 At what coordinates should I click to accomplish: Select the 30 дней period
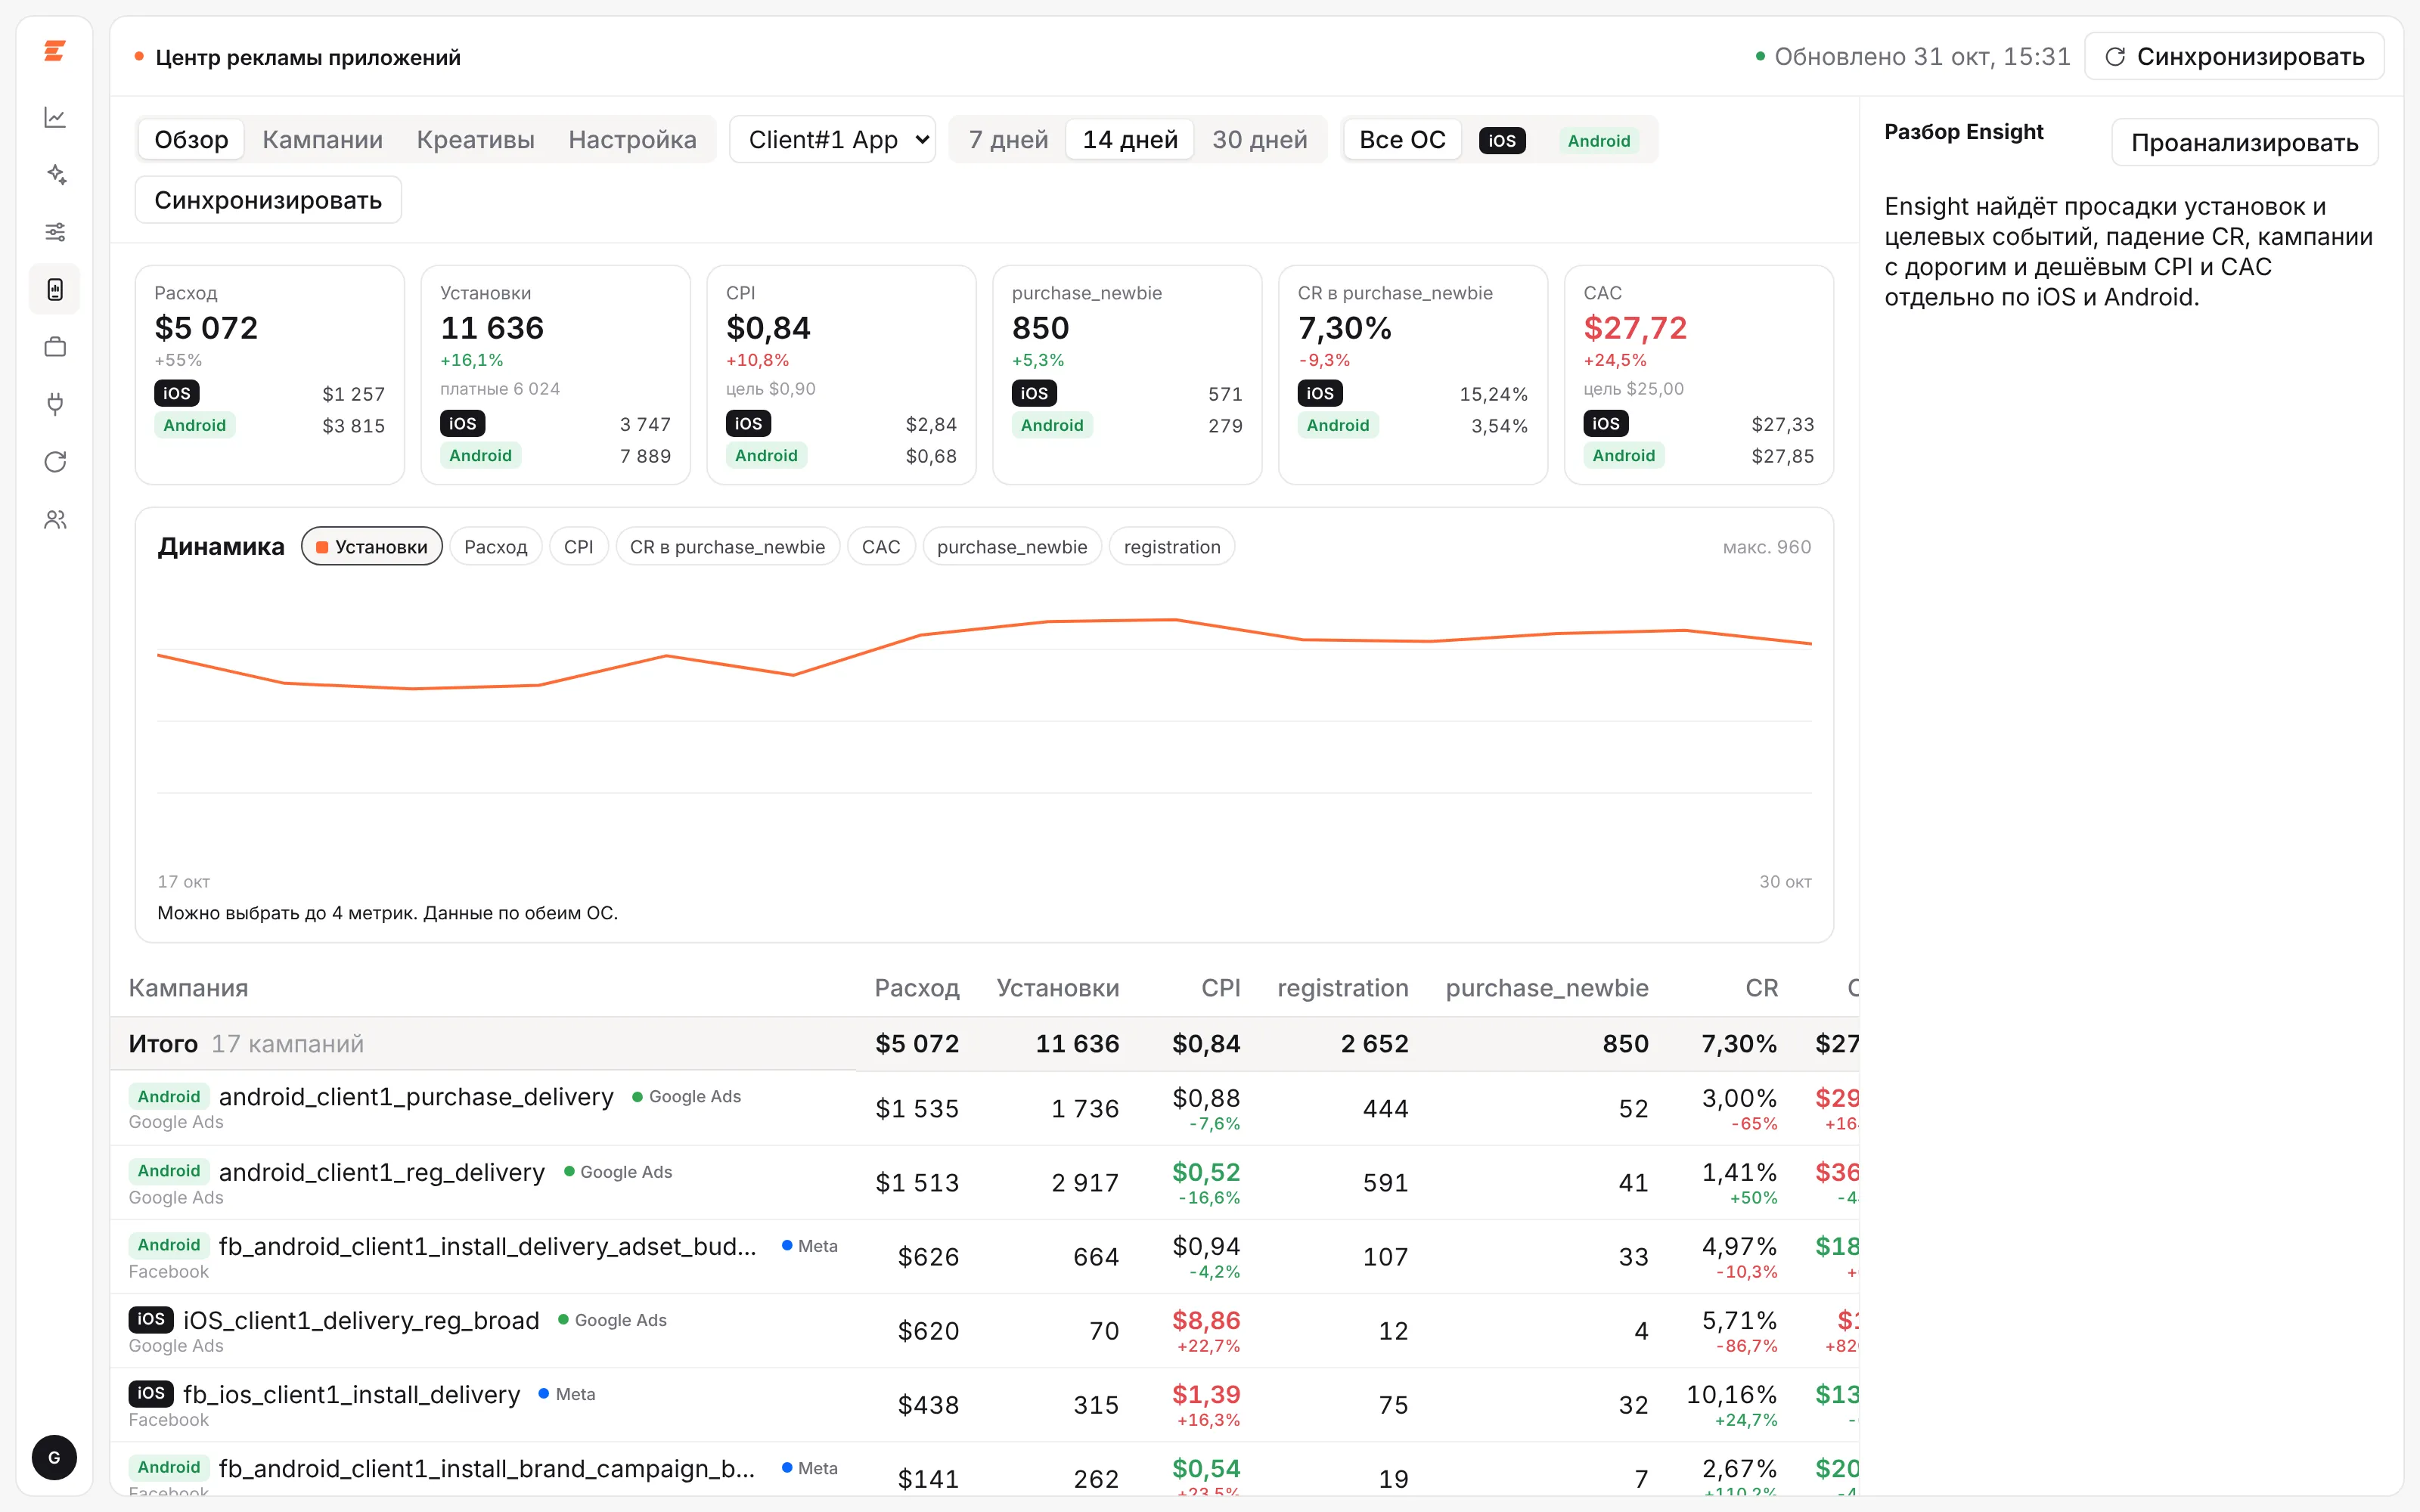(x=1260, y=139)
